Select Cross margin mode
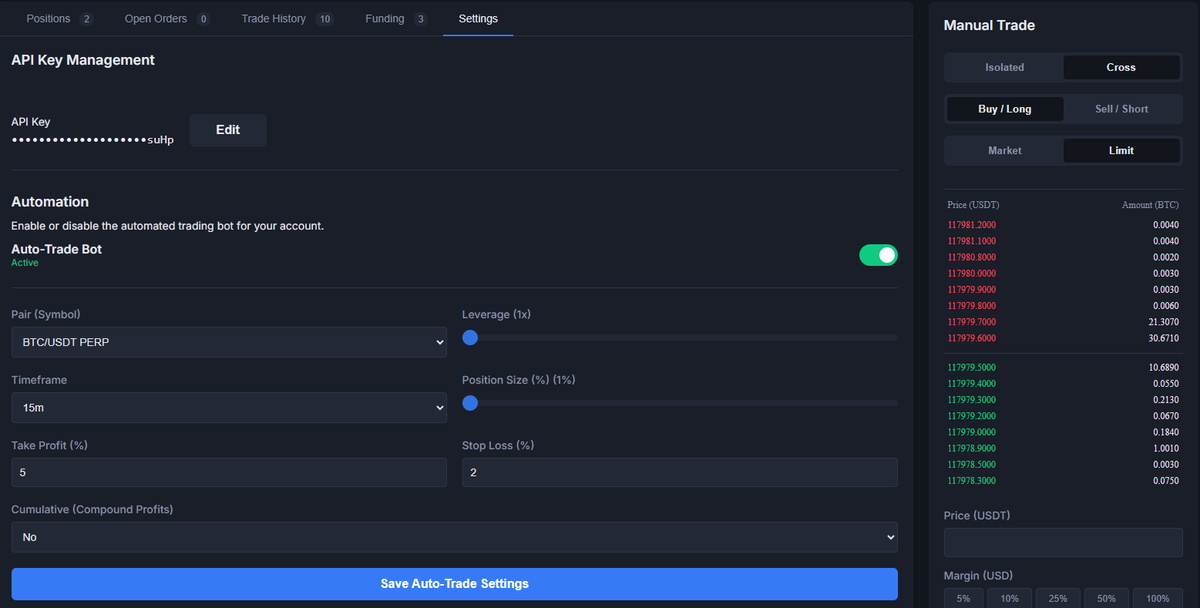 tap(1121, 67)
